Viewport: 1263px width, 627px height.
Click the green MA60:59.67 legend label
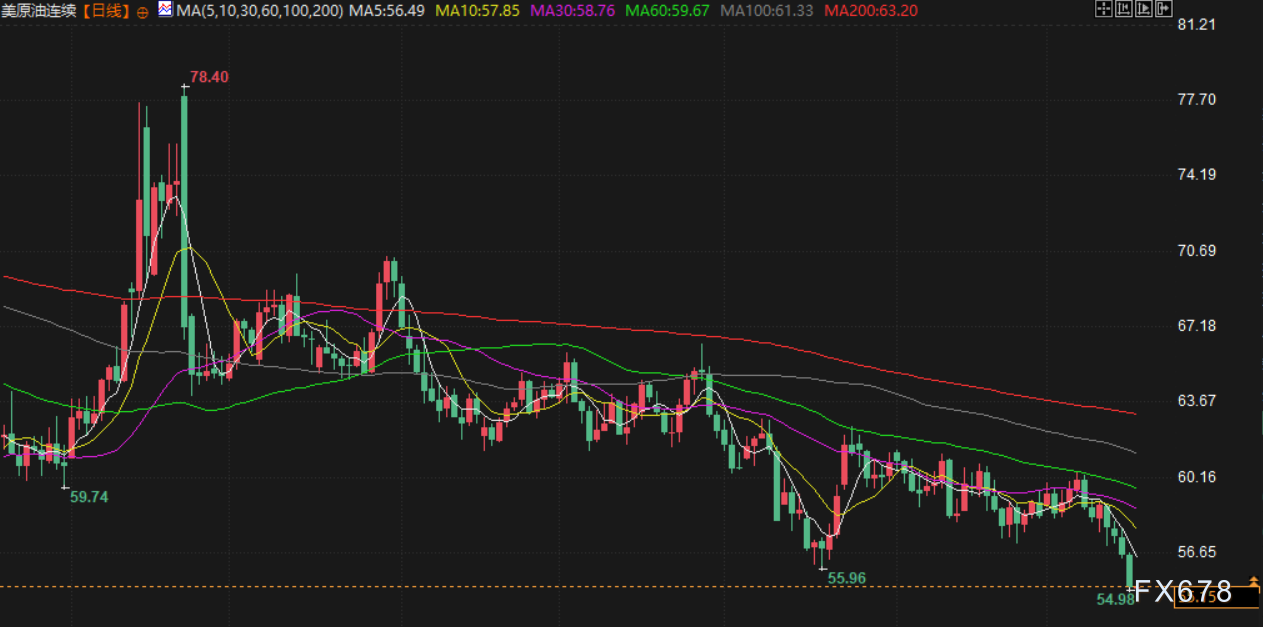point(667,11)
